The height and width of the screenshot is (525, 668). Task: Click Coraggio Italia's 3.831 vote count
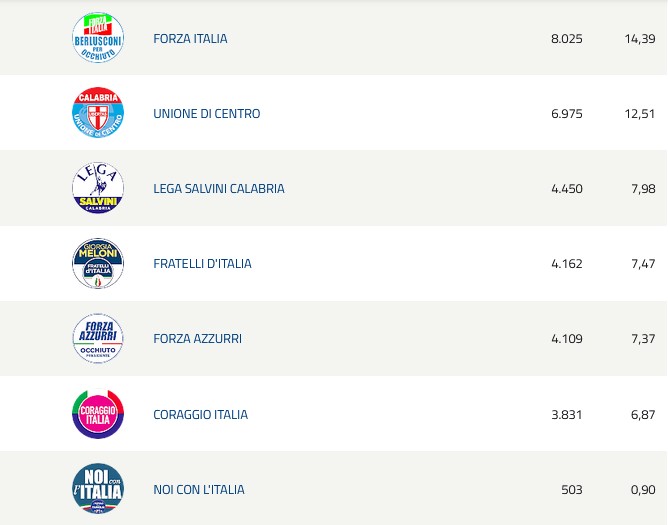click(x=566, y=415)
